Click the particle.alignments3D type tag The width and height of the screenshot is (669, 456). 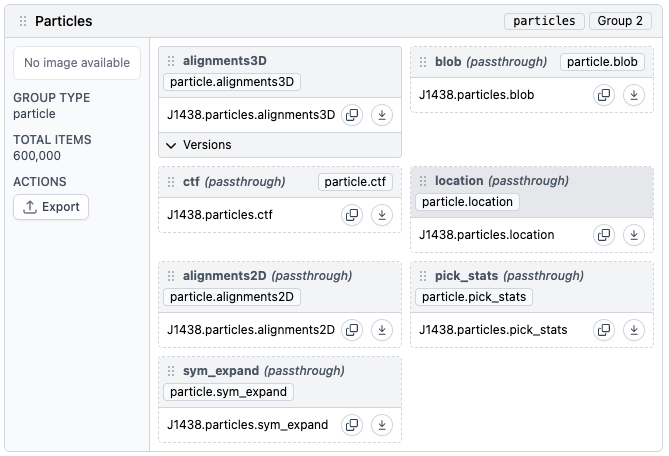coord(232,82)
